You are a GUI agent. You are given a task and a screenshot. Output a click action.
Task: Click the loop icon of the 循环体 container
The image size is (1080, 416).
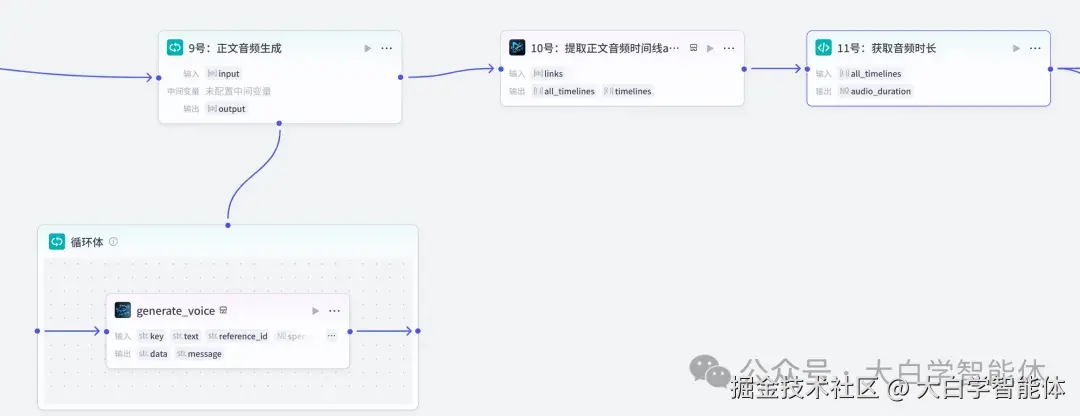click(56, 242)
